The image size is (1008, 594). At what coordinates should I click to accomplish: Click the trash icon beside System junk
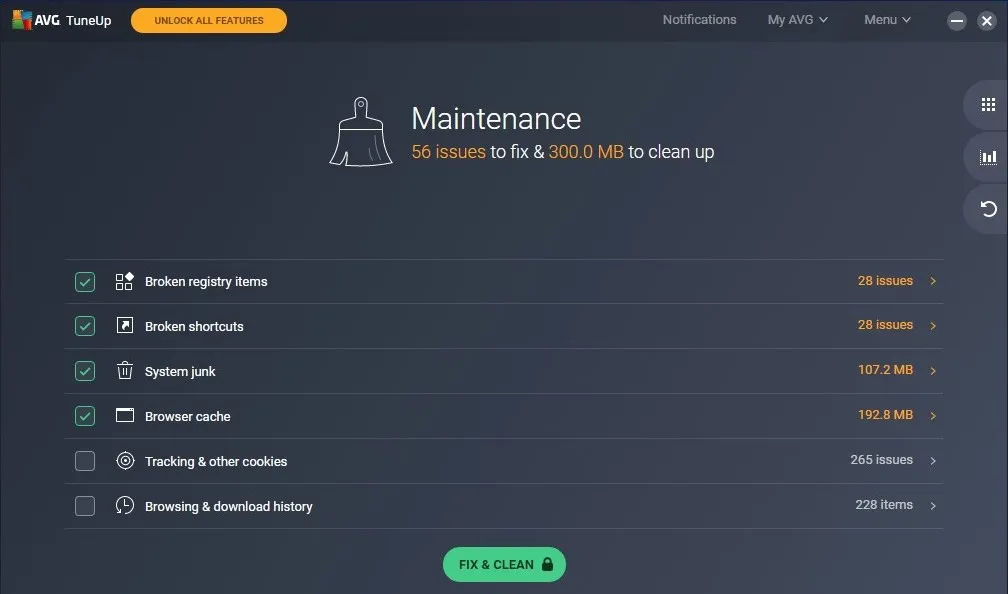124,370
